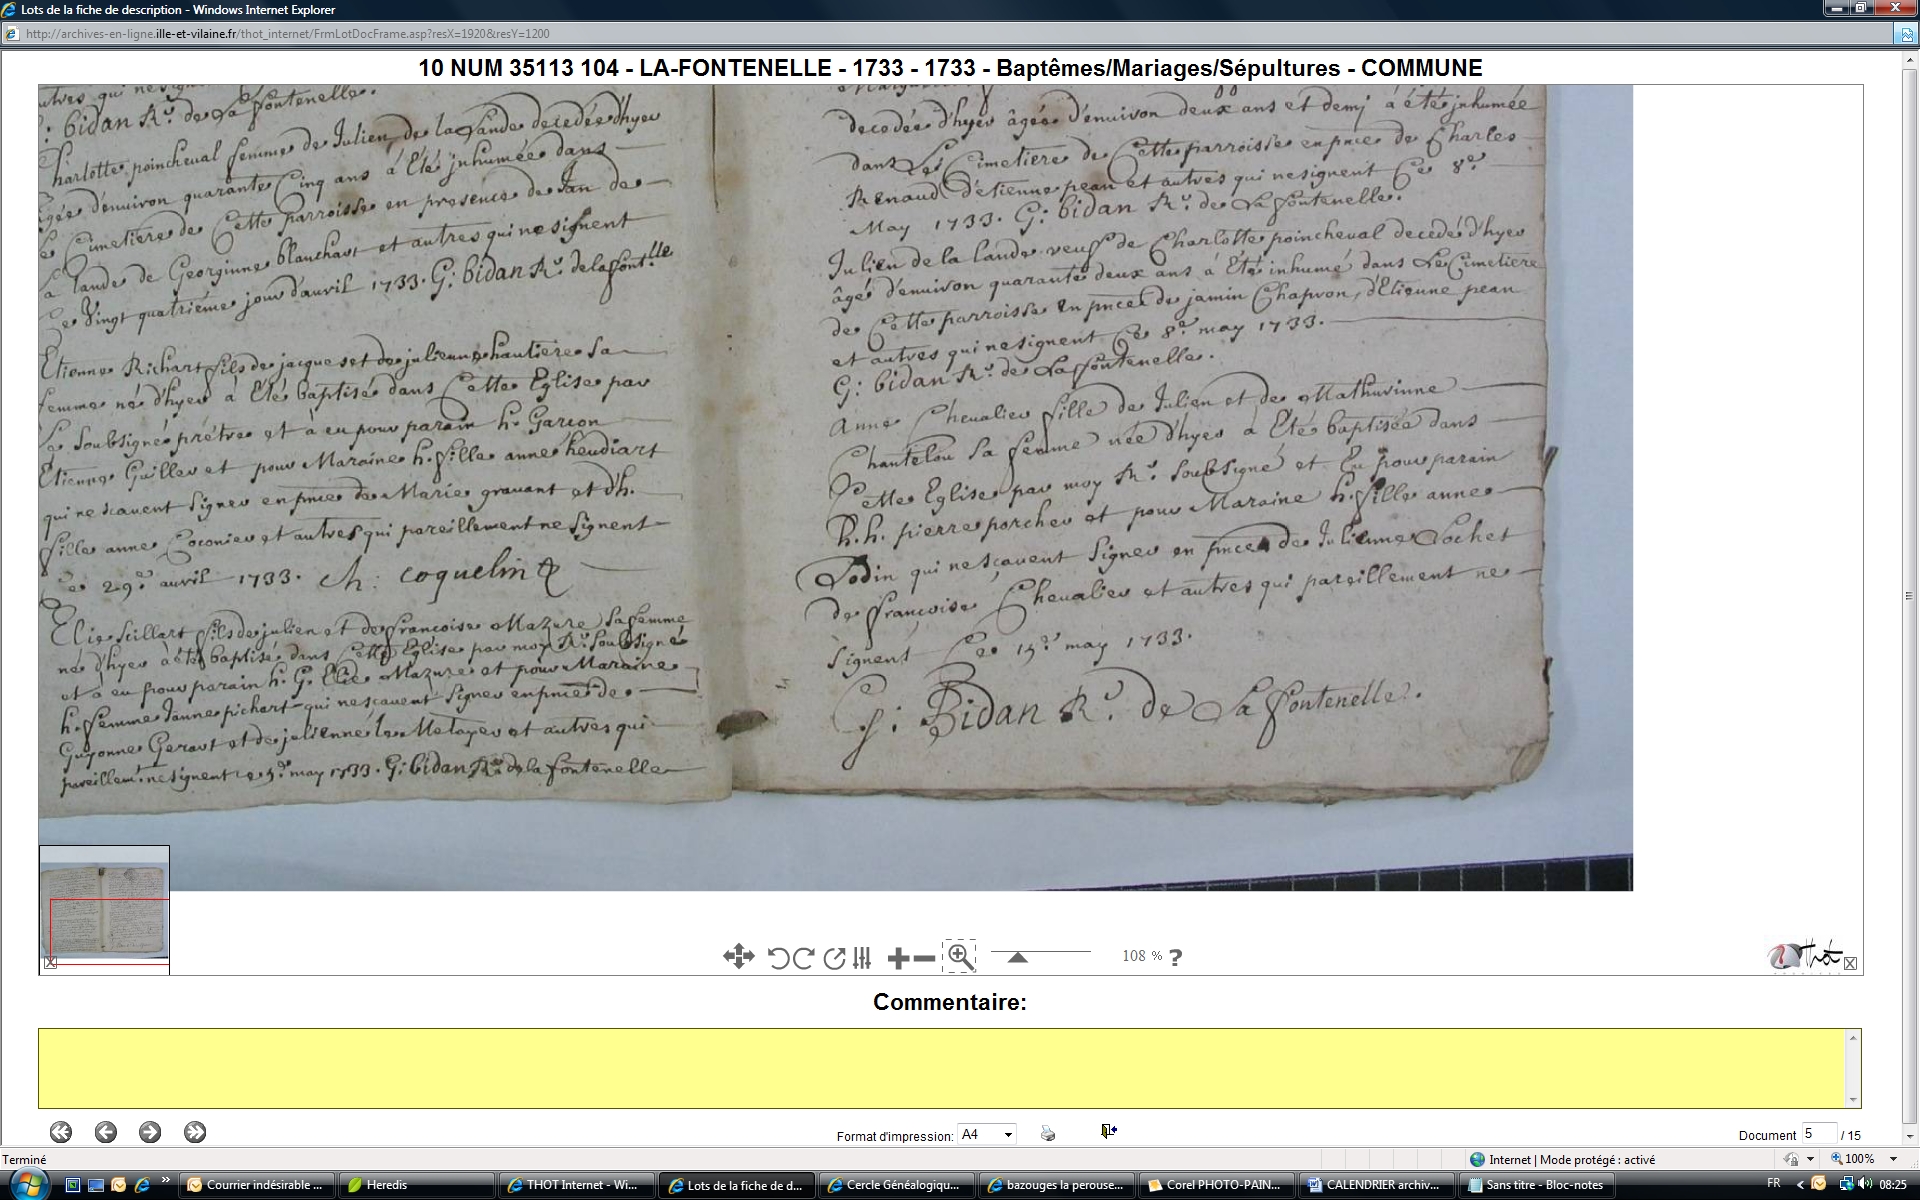Switch to the Heredis taskbar window
The width and height of the screenshot is (1920, 1200).
pyautogui.click(x=417, y=1185)
